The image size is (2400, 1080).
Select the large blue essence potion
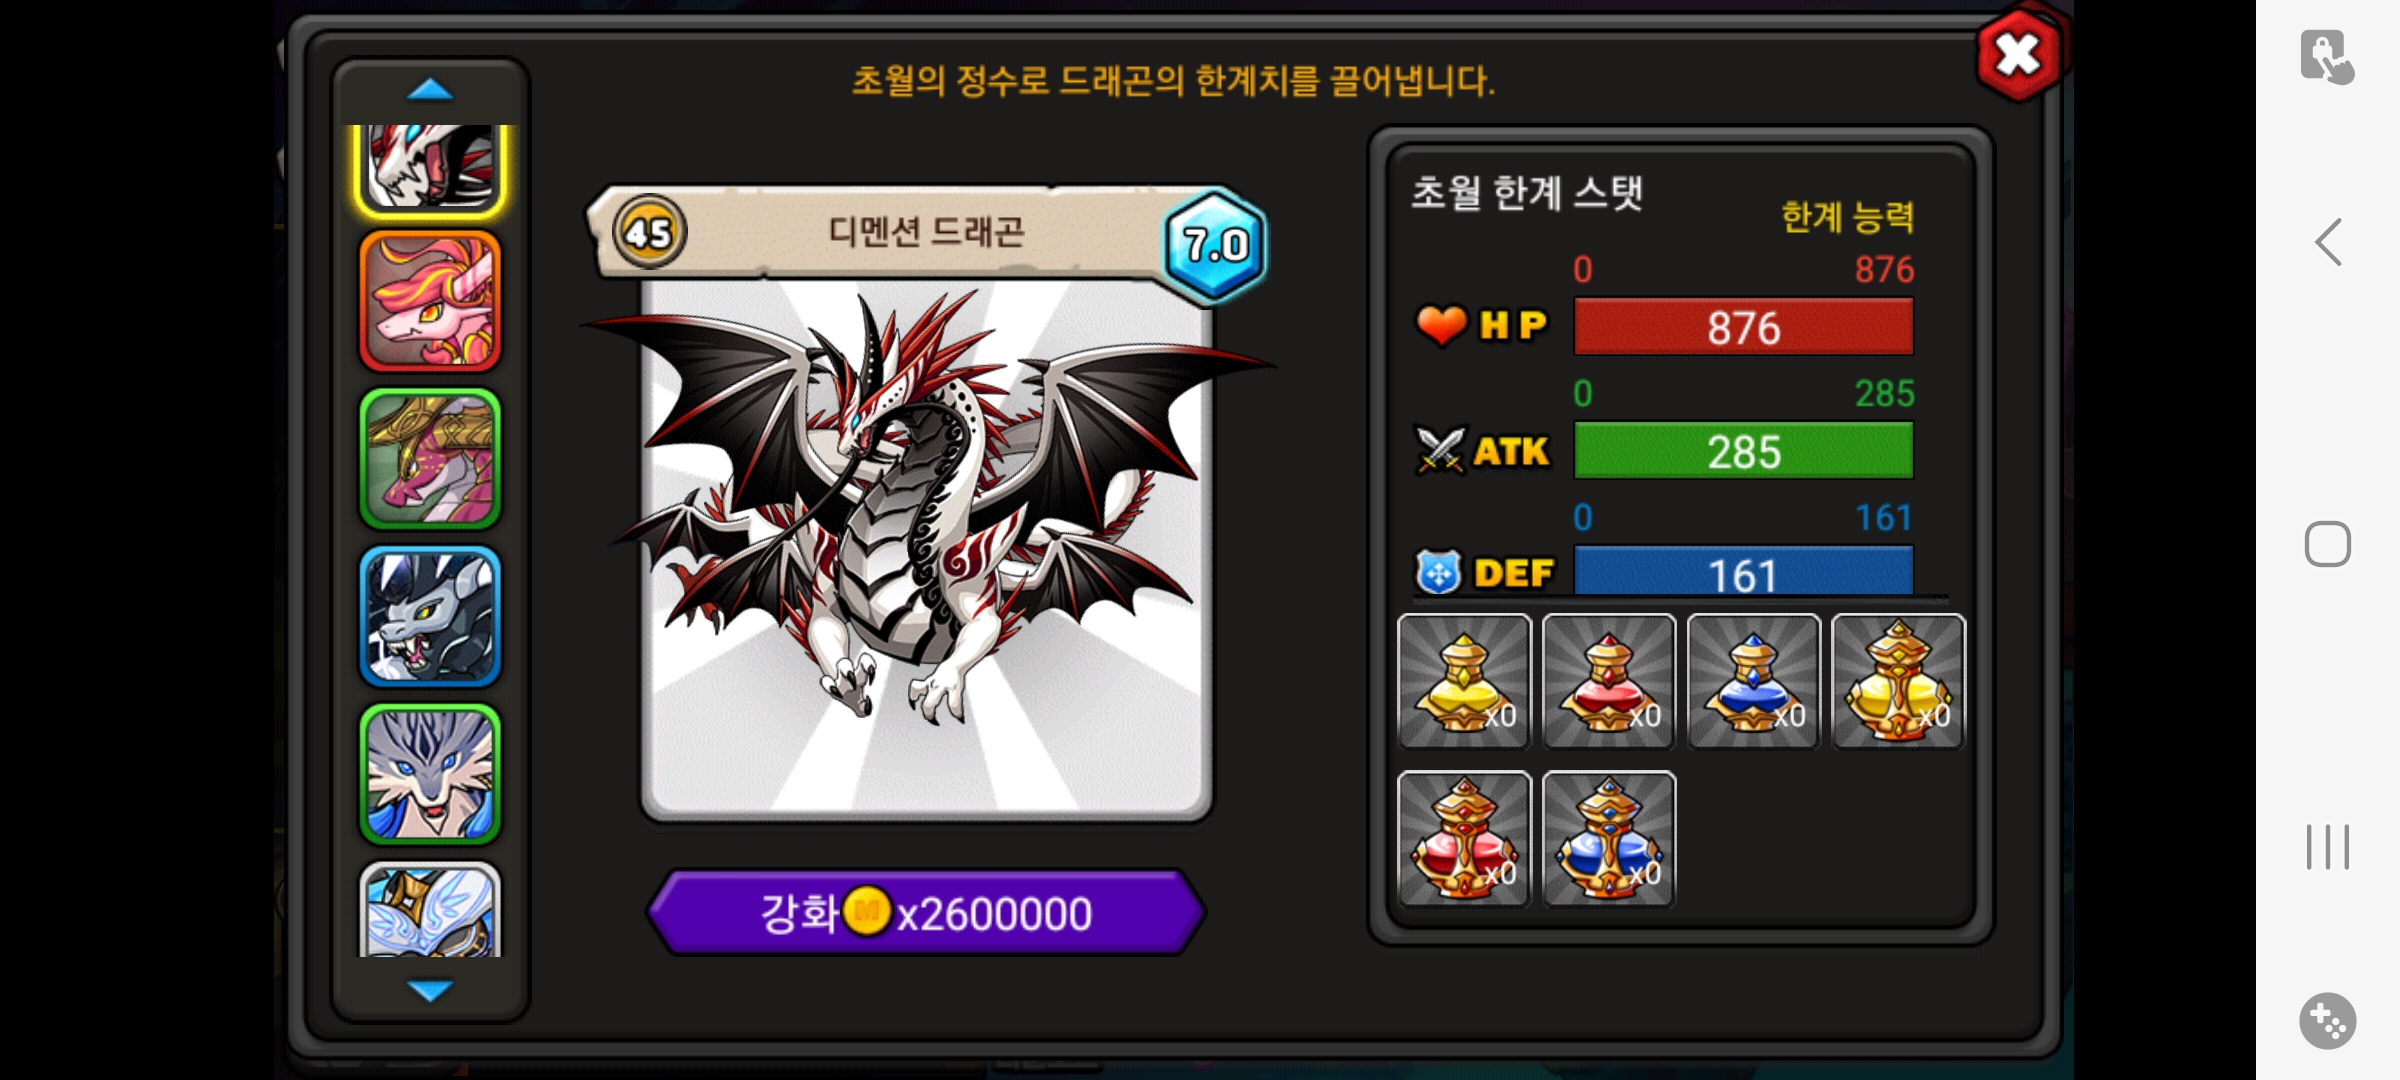[x=1609, y=838]
